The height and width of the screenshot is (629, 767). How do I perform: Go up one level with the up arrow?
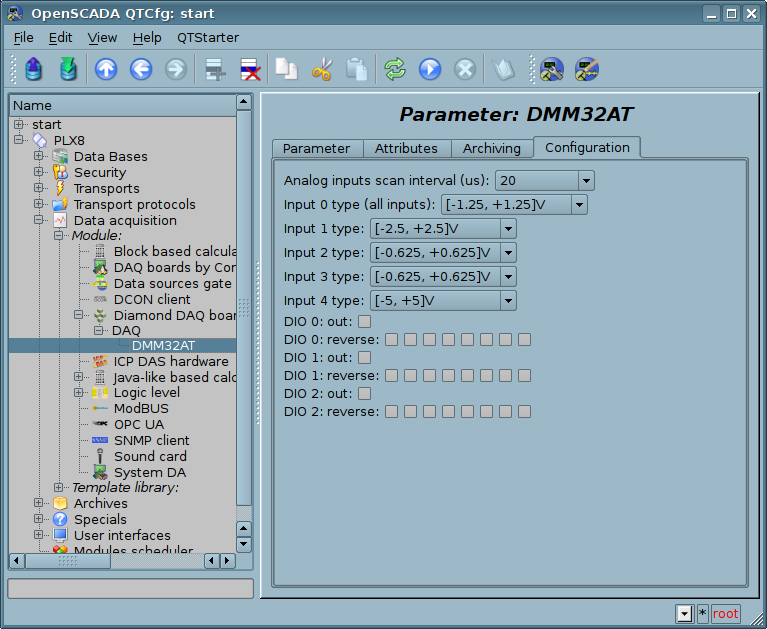click(x=106, y=69)
